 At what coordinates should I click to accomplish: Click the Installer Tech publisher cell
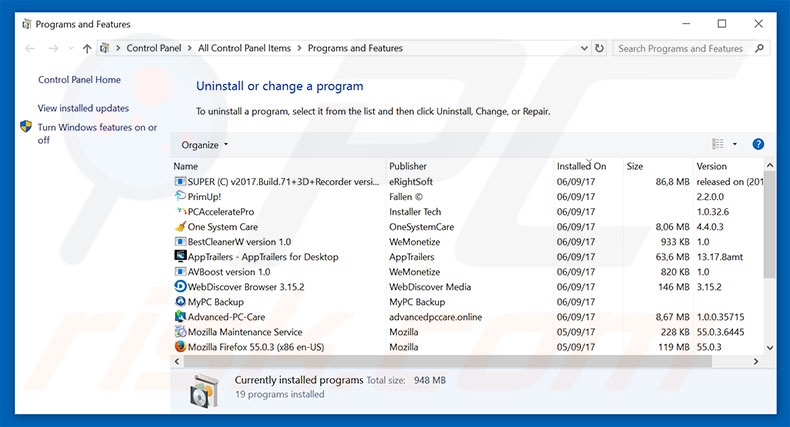click(415, 211)
